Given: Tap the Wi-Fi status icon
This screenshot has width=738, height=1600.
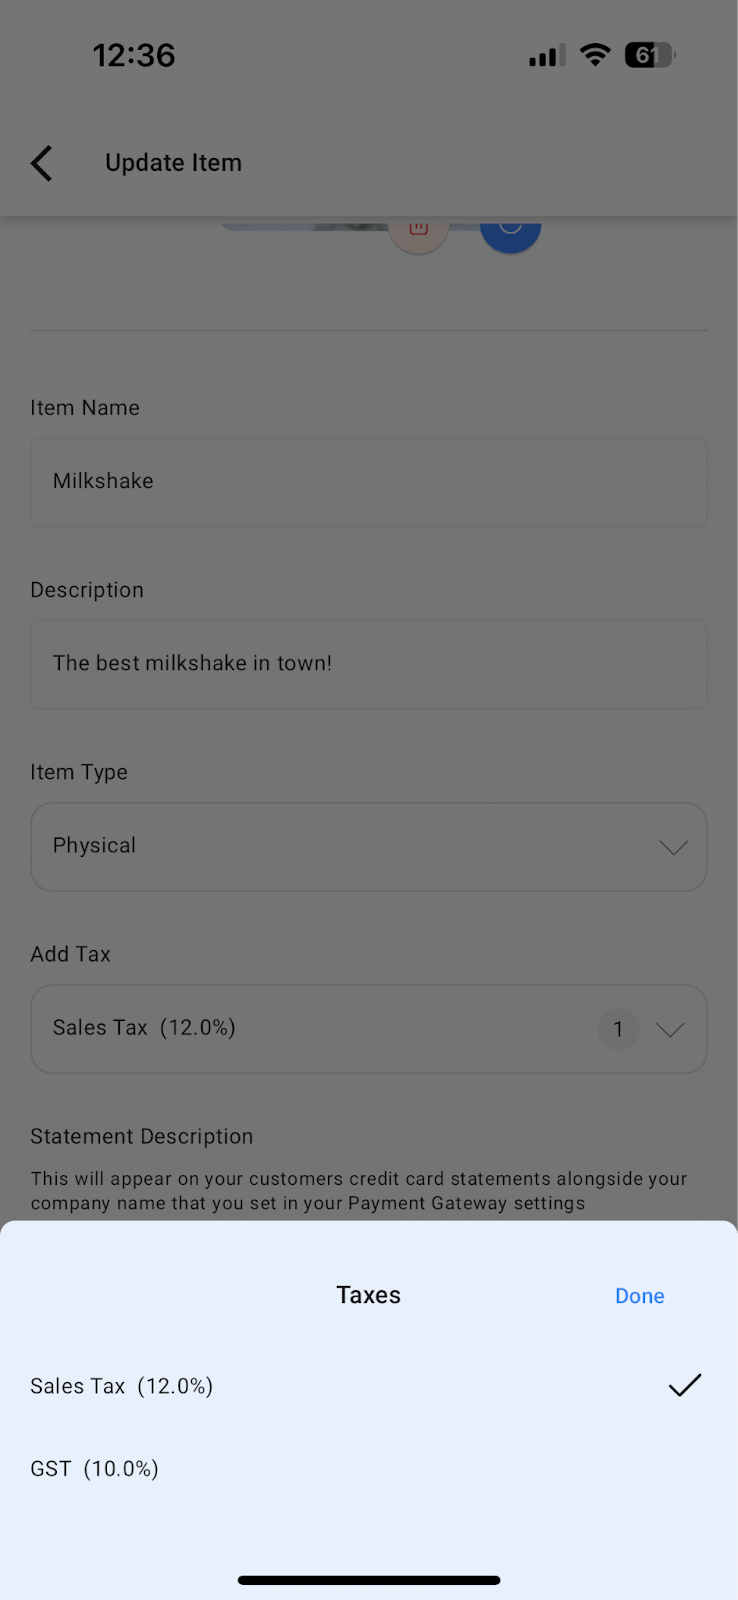Looking at the screenshot, I should [595, 55].
